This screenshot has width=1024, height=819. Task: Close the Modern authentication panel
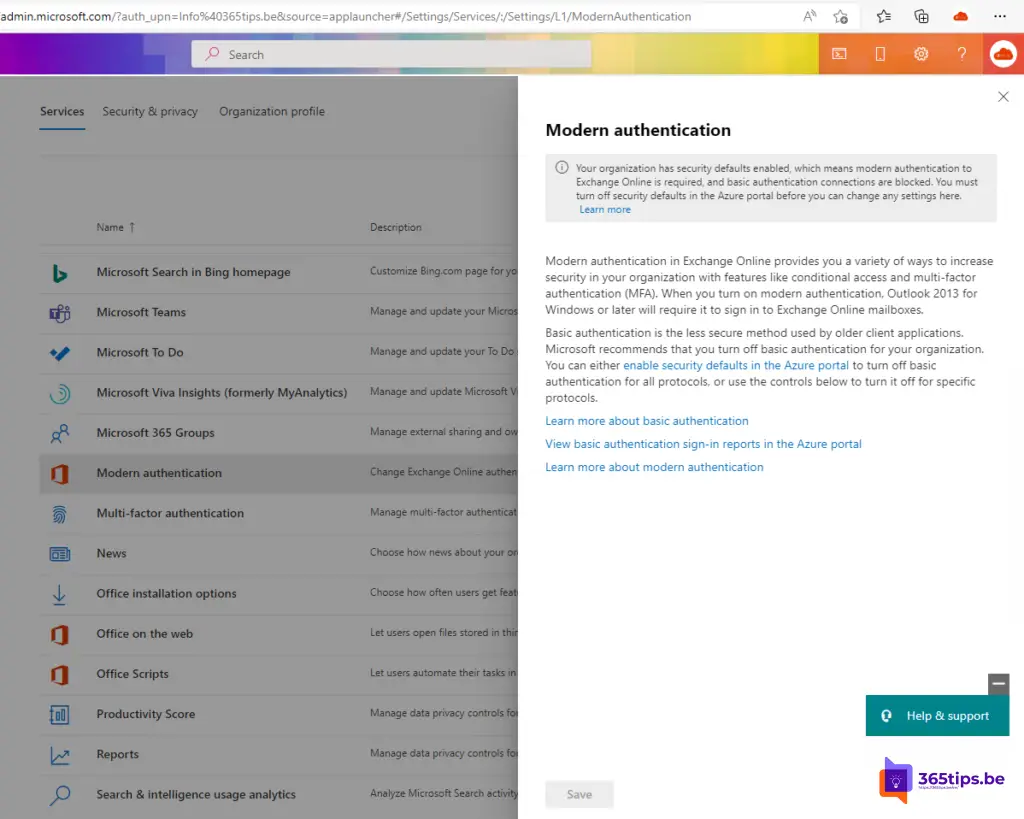1003,97
